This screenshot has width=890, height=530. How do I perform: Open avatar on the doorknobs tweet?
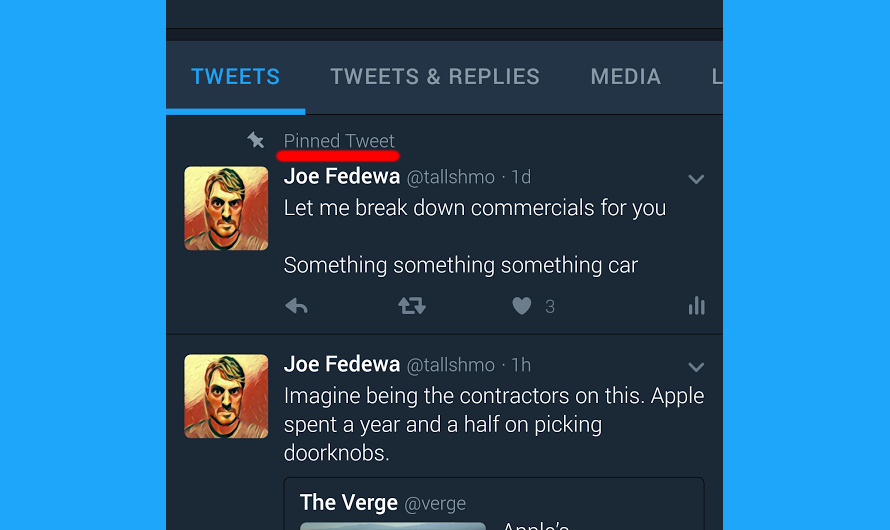coord(226,396)
